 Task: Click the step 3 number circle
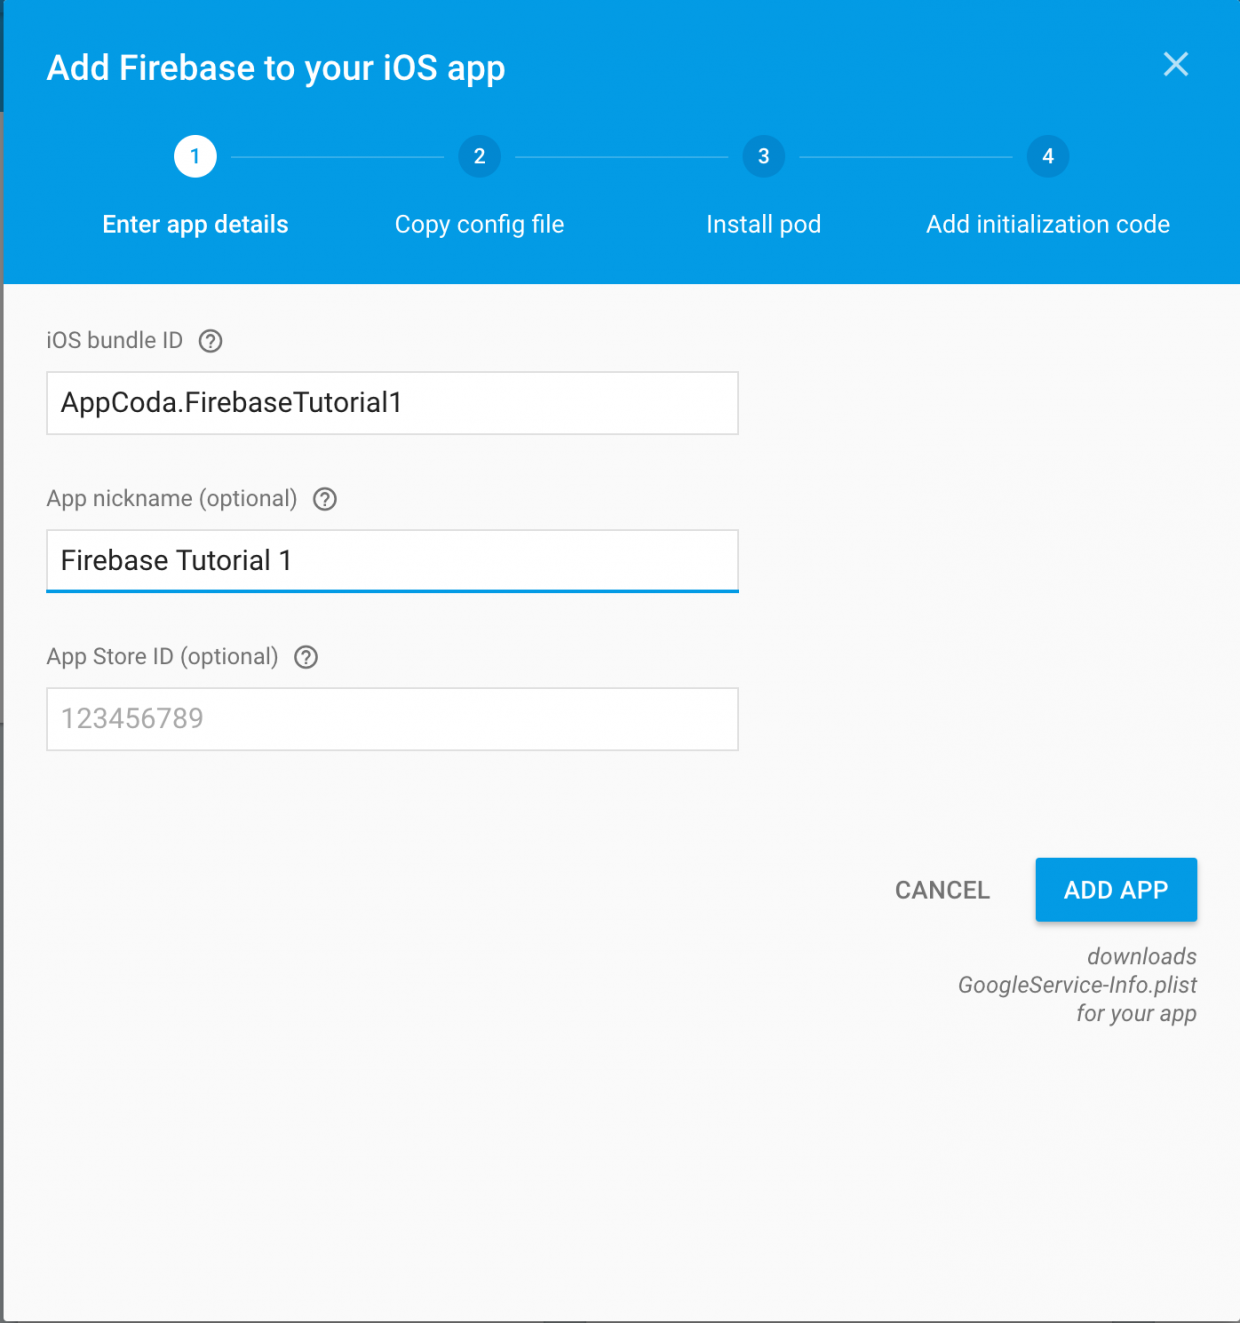pyautogui.click(x=764, y=156)
